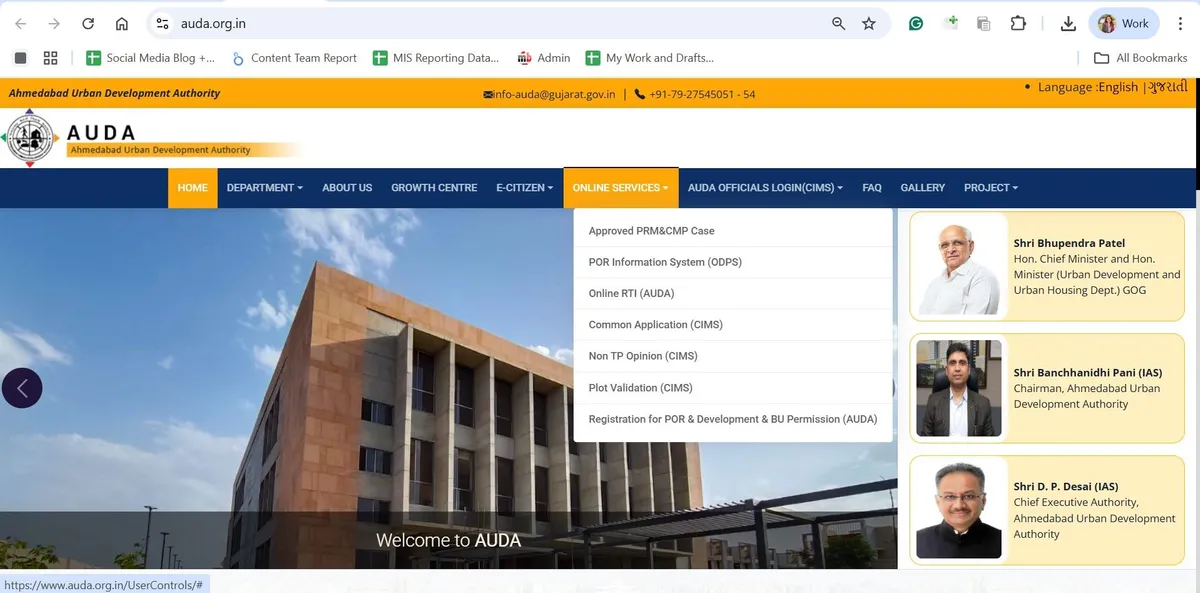This screenshot has width=1200, height=593.
Task: Choose Plot Validation (CIMS) option
Action: coord(640,388)
